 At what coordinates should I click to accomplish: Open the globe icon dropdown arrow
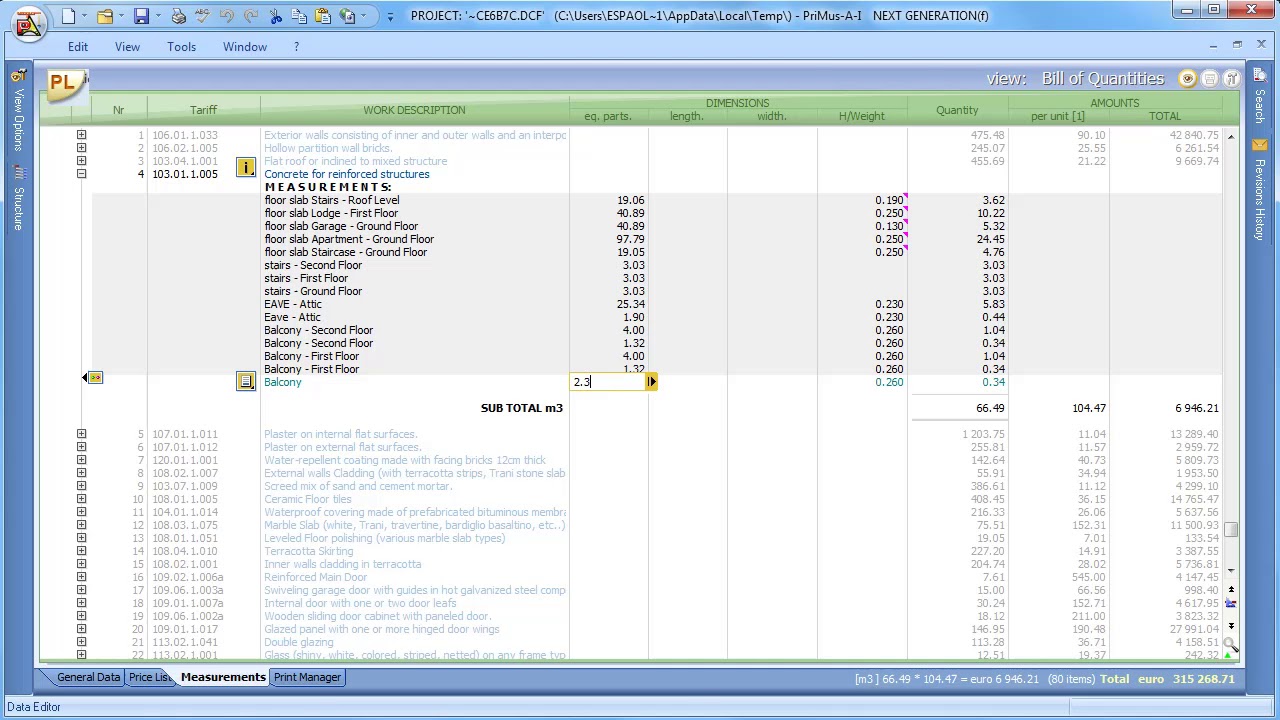coord(364,16)
